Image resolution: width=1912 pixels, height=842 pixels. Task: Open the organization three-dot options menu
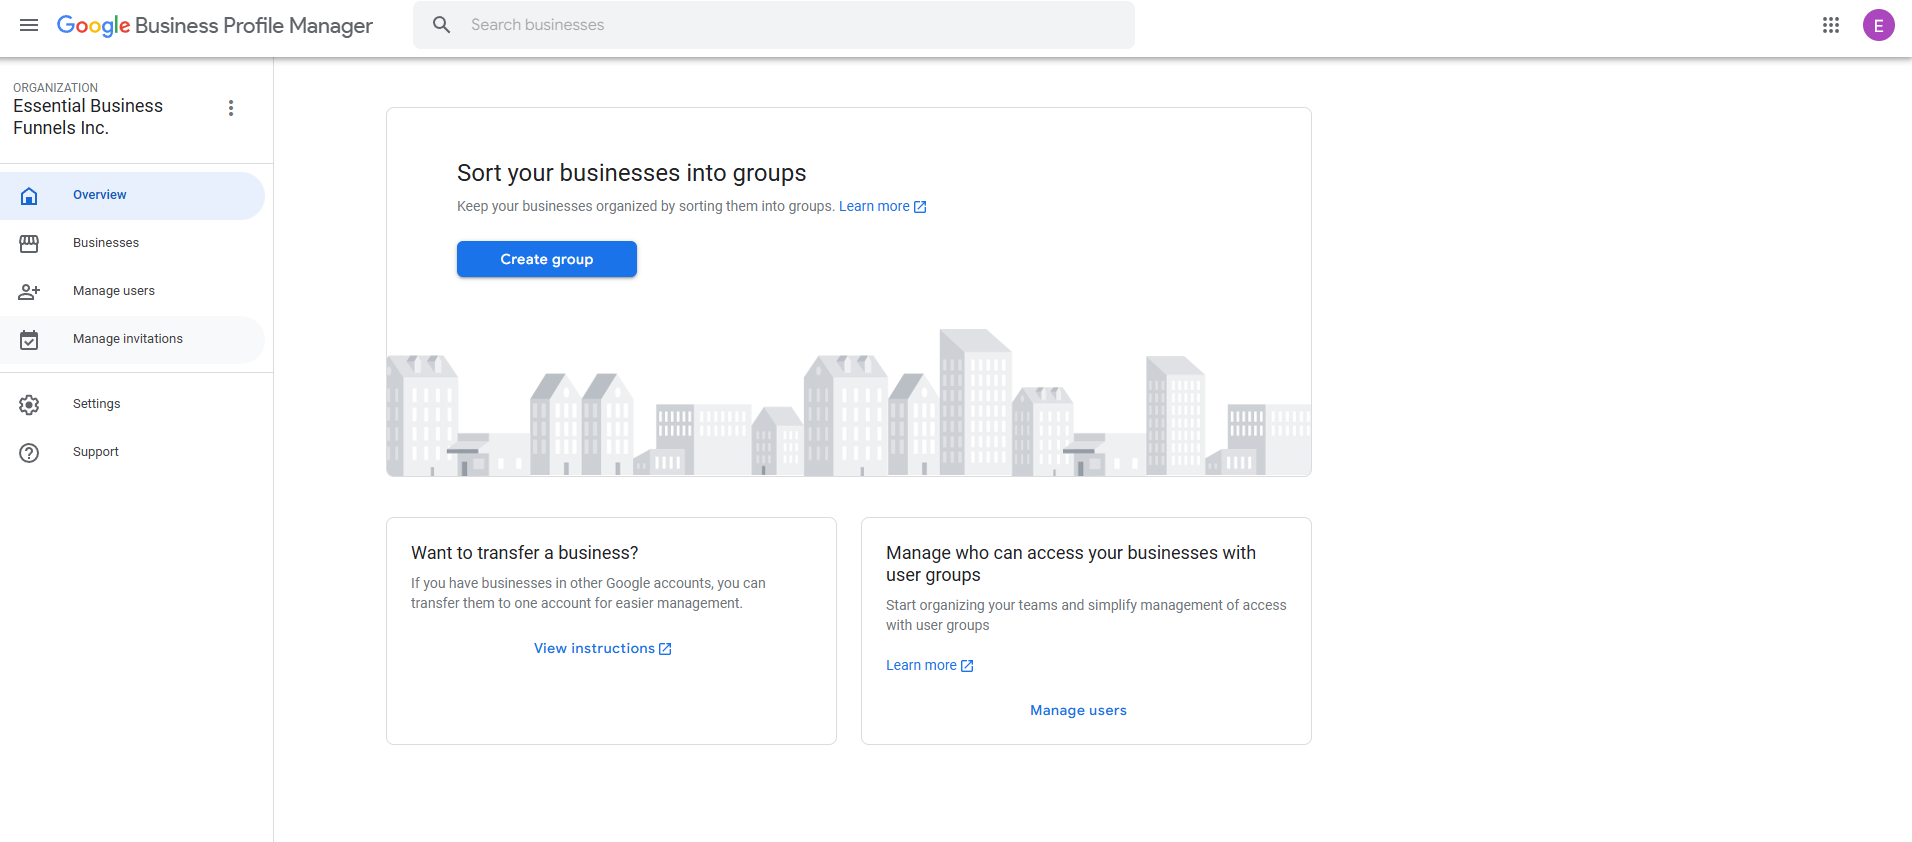click(231, 108)
